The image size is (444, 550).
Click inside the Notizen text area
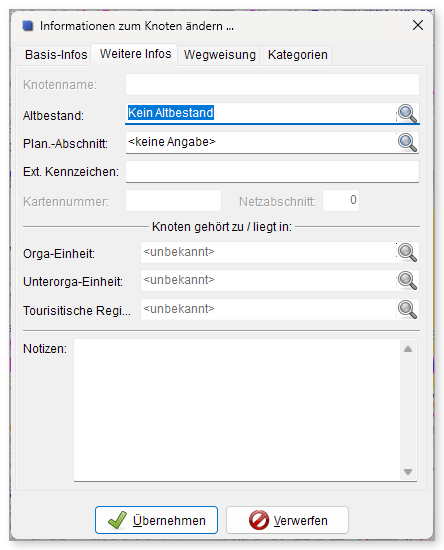(237, 410)
